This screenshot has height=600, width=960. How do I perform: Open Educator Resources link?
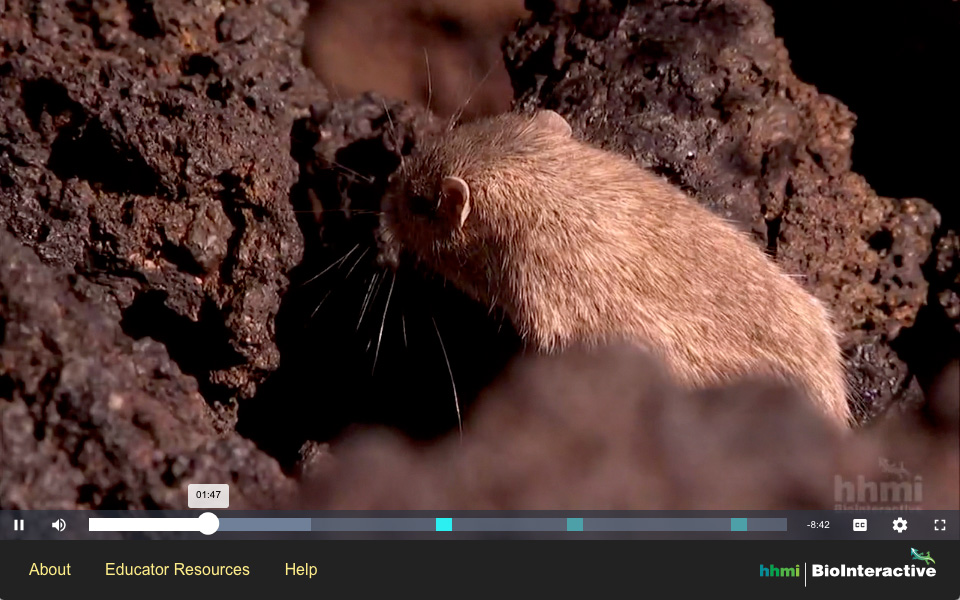(178, 569)
